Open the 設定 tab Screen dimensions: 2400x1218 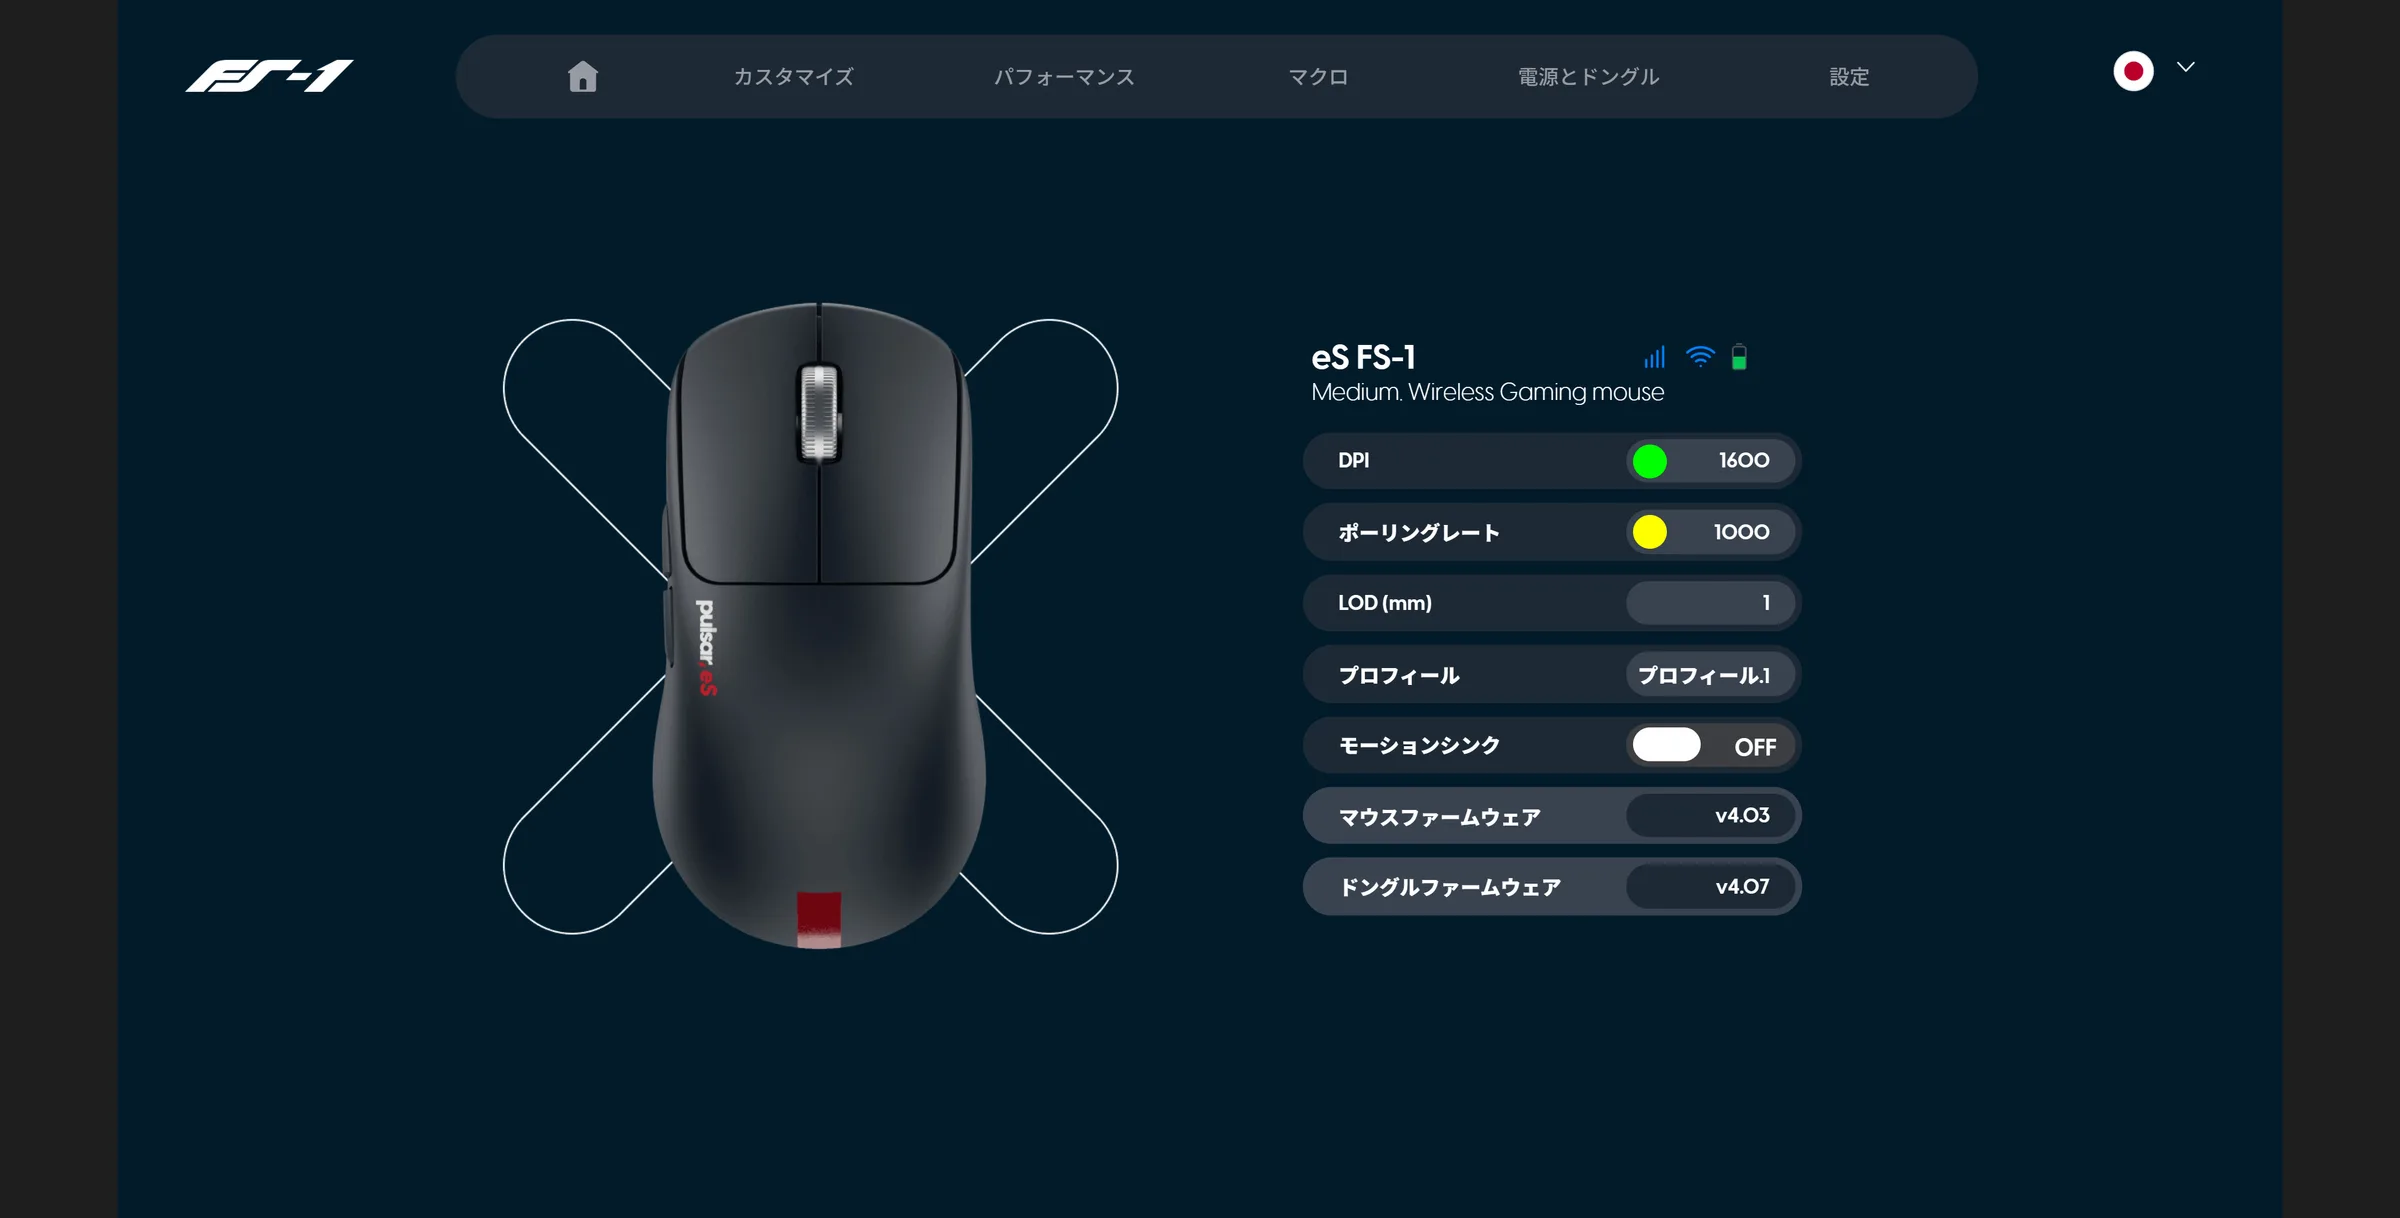click(1849, 77)
